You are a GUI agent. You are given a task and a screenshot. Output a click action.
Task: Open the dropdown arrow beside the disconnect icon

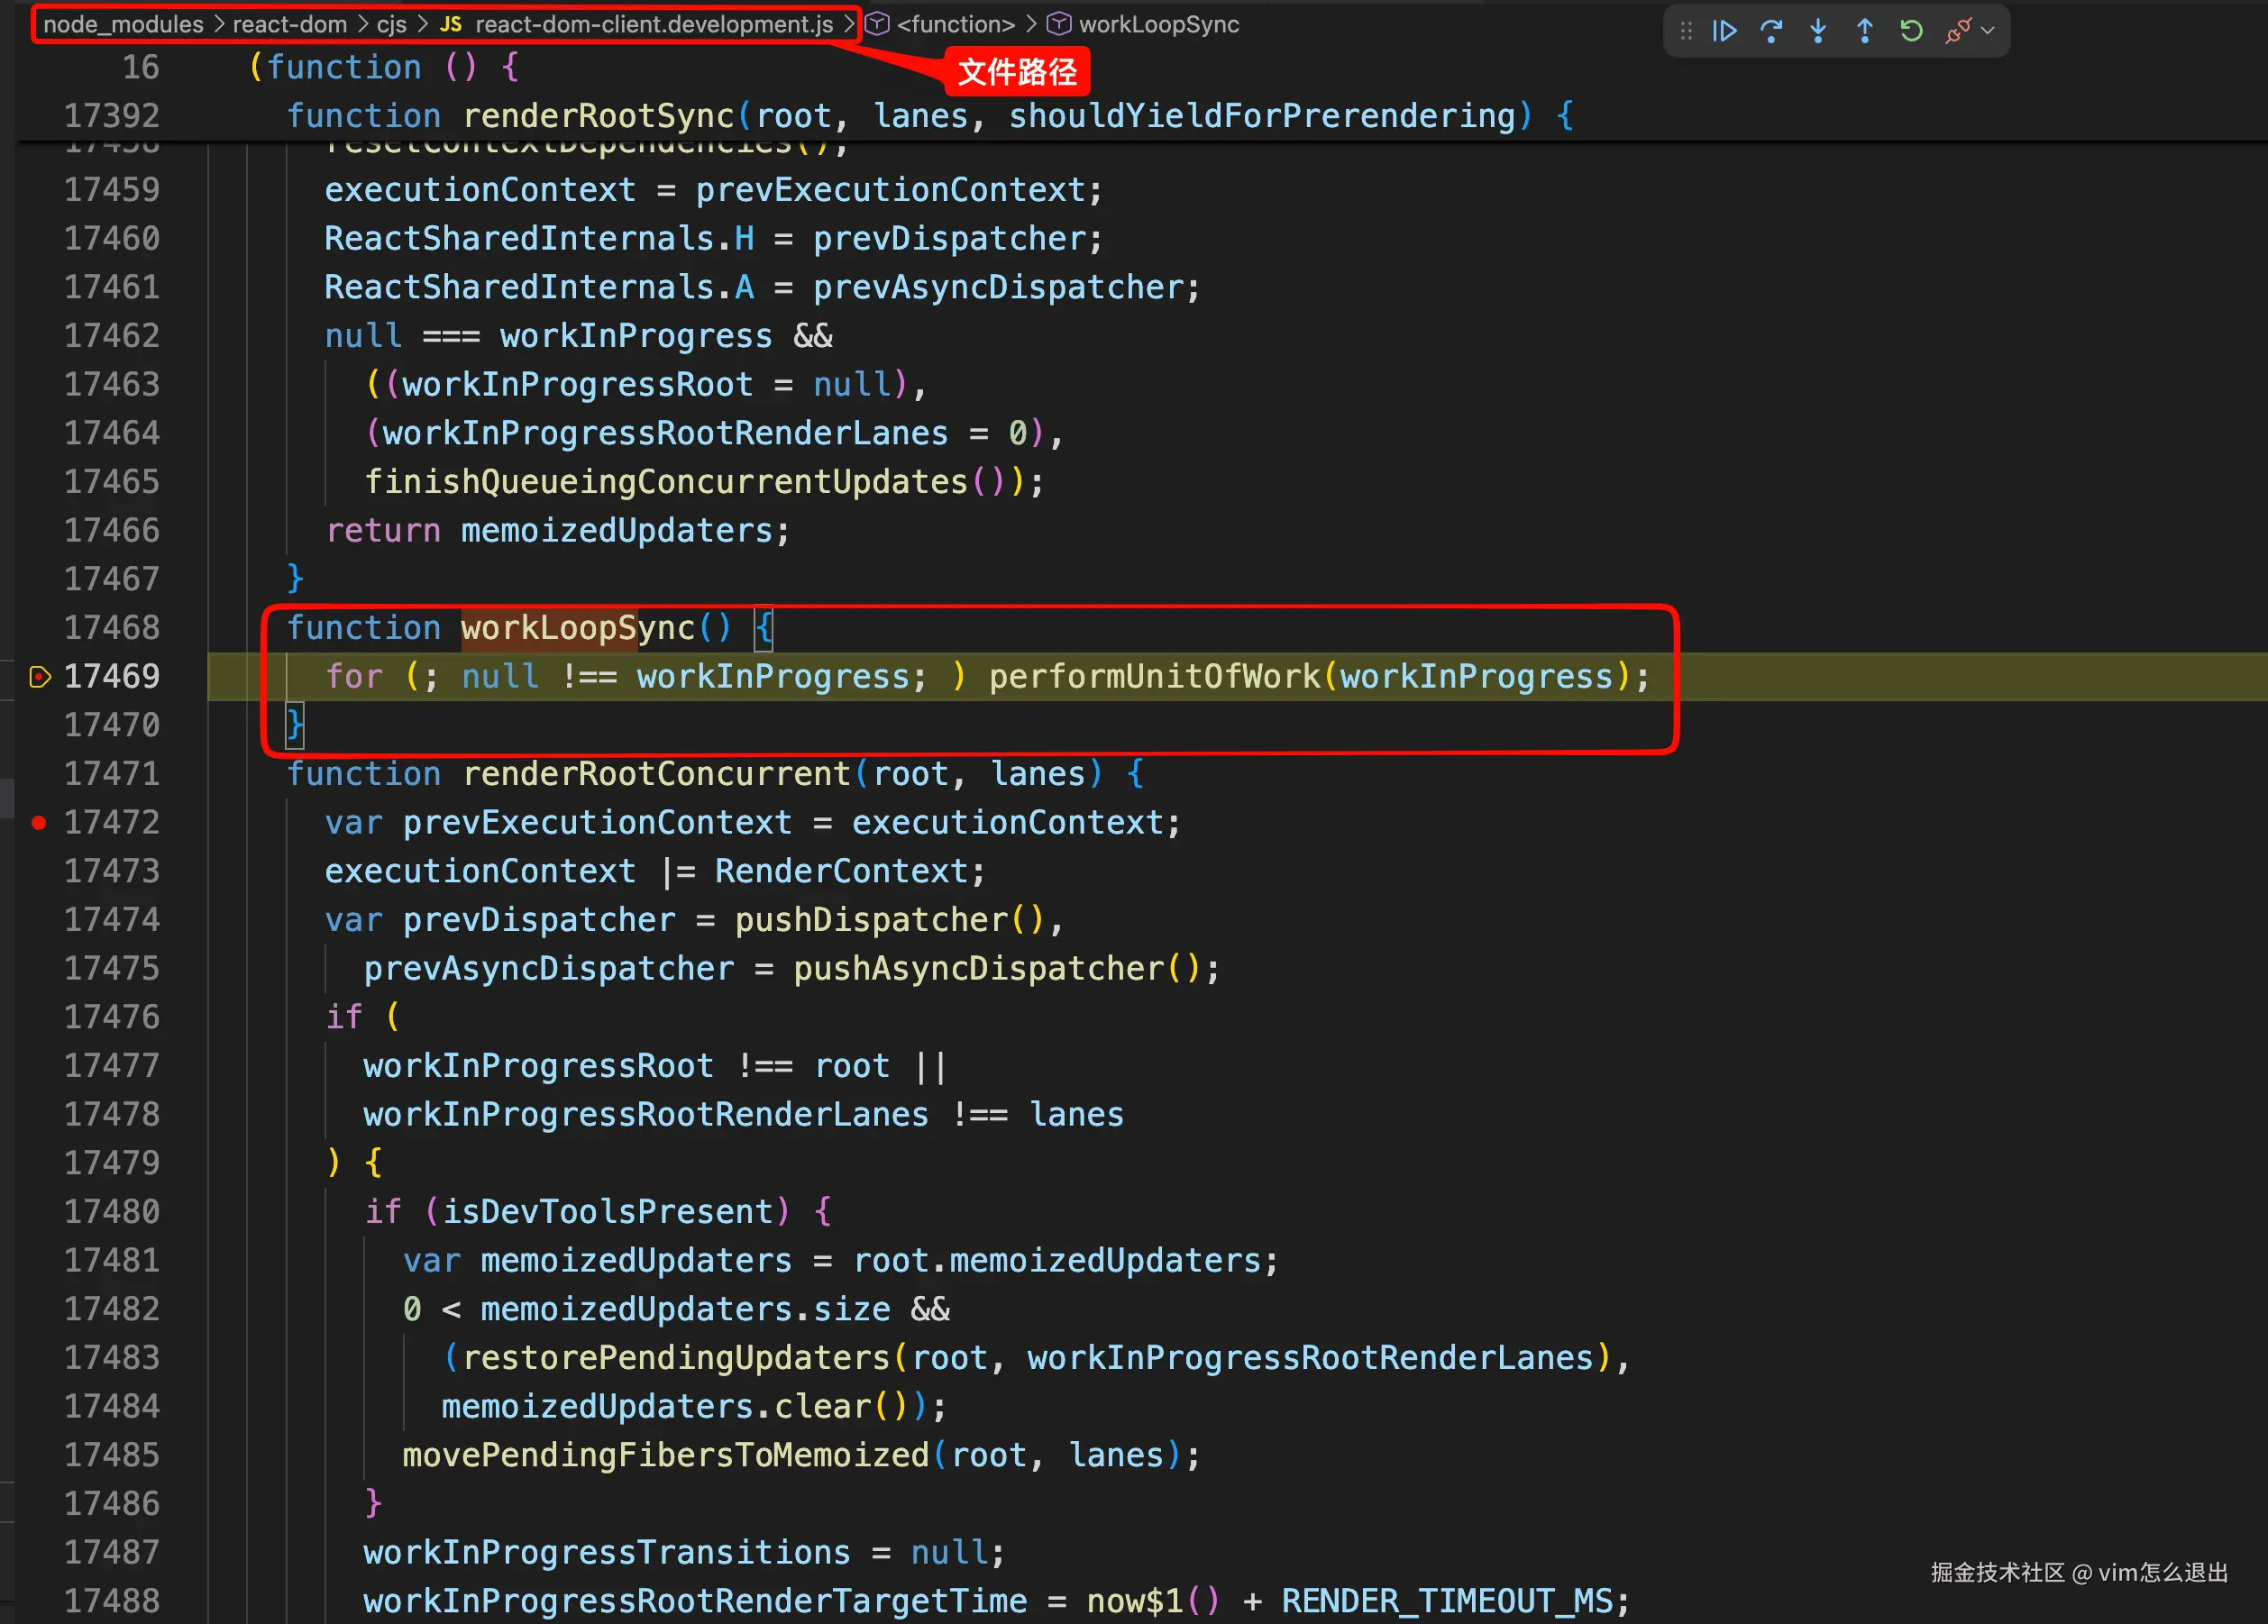[x=1988, y=31]
